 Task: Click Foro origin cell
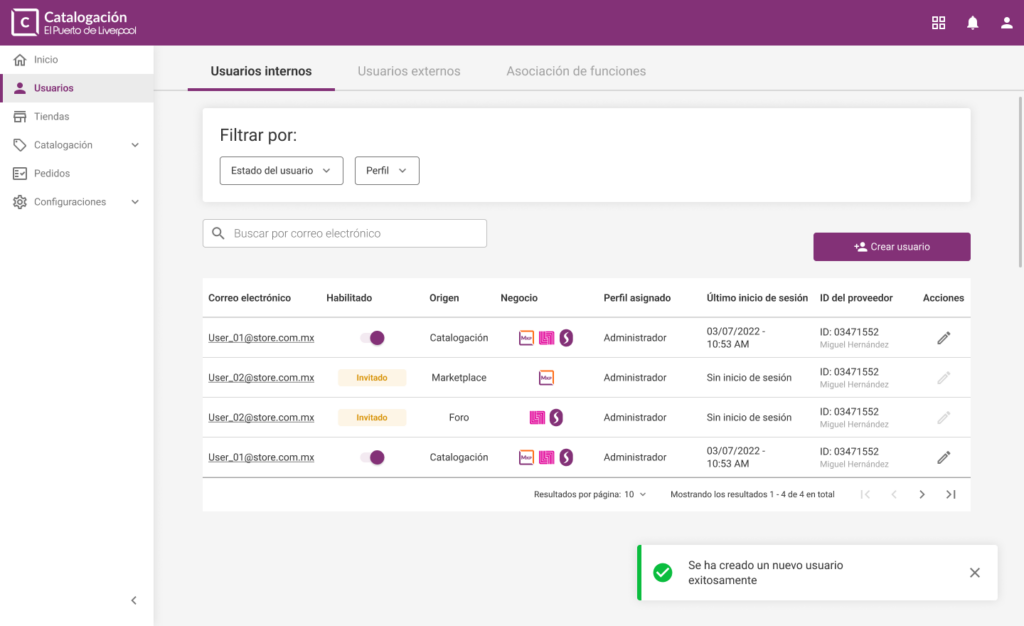tap(458, 417)
